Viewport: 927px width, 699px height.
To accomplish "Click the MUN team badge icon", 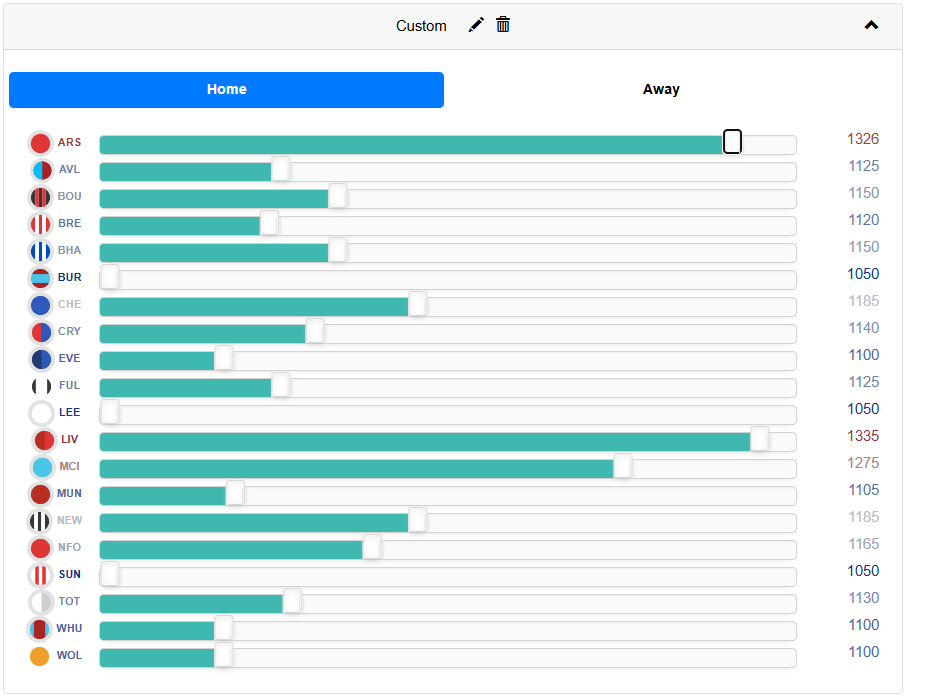I will coord(40,494).
